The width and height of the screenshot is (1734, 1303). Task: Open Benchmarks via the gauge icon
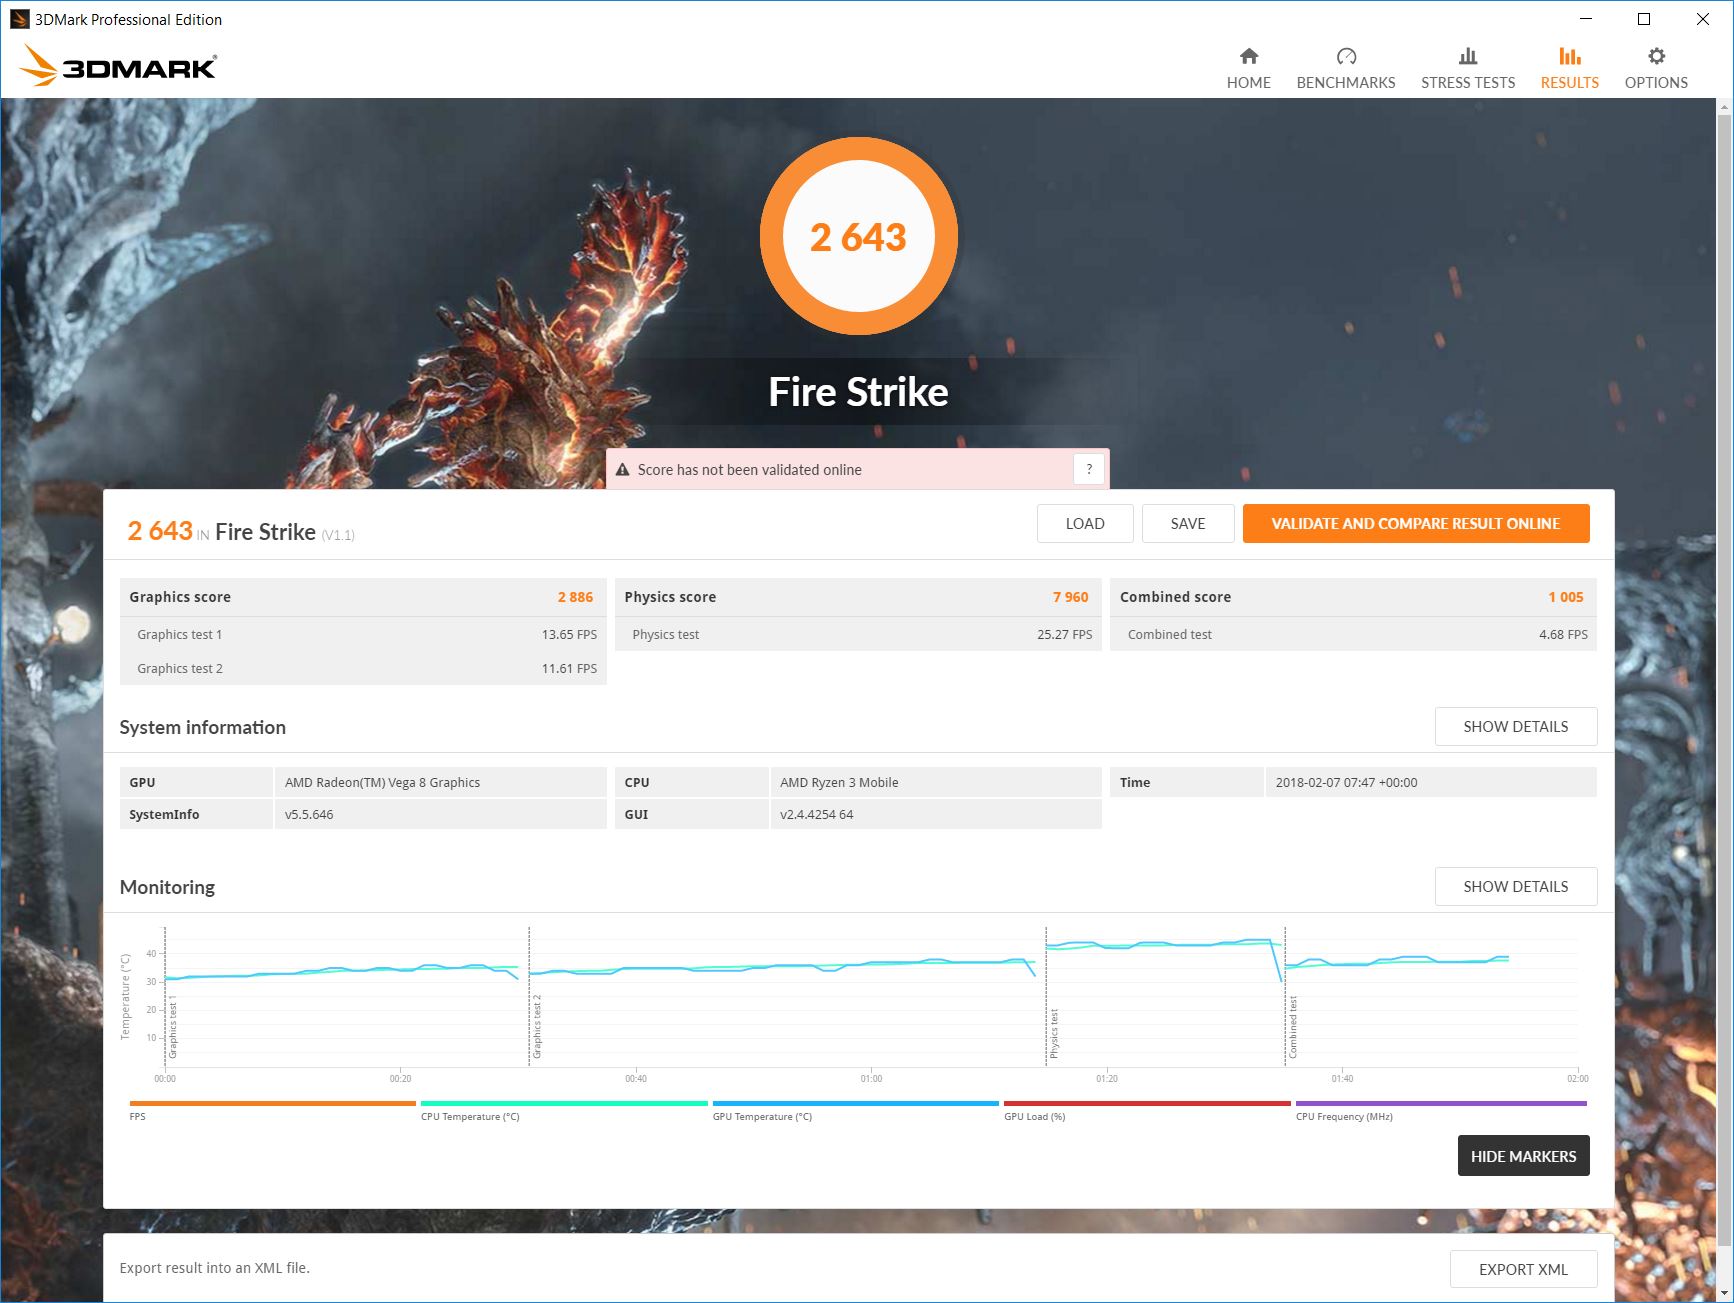(x=1346, y=56)
